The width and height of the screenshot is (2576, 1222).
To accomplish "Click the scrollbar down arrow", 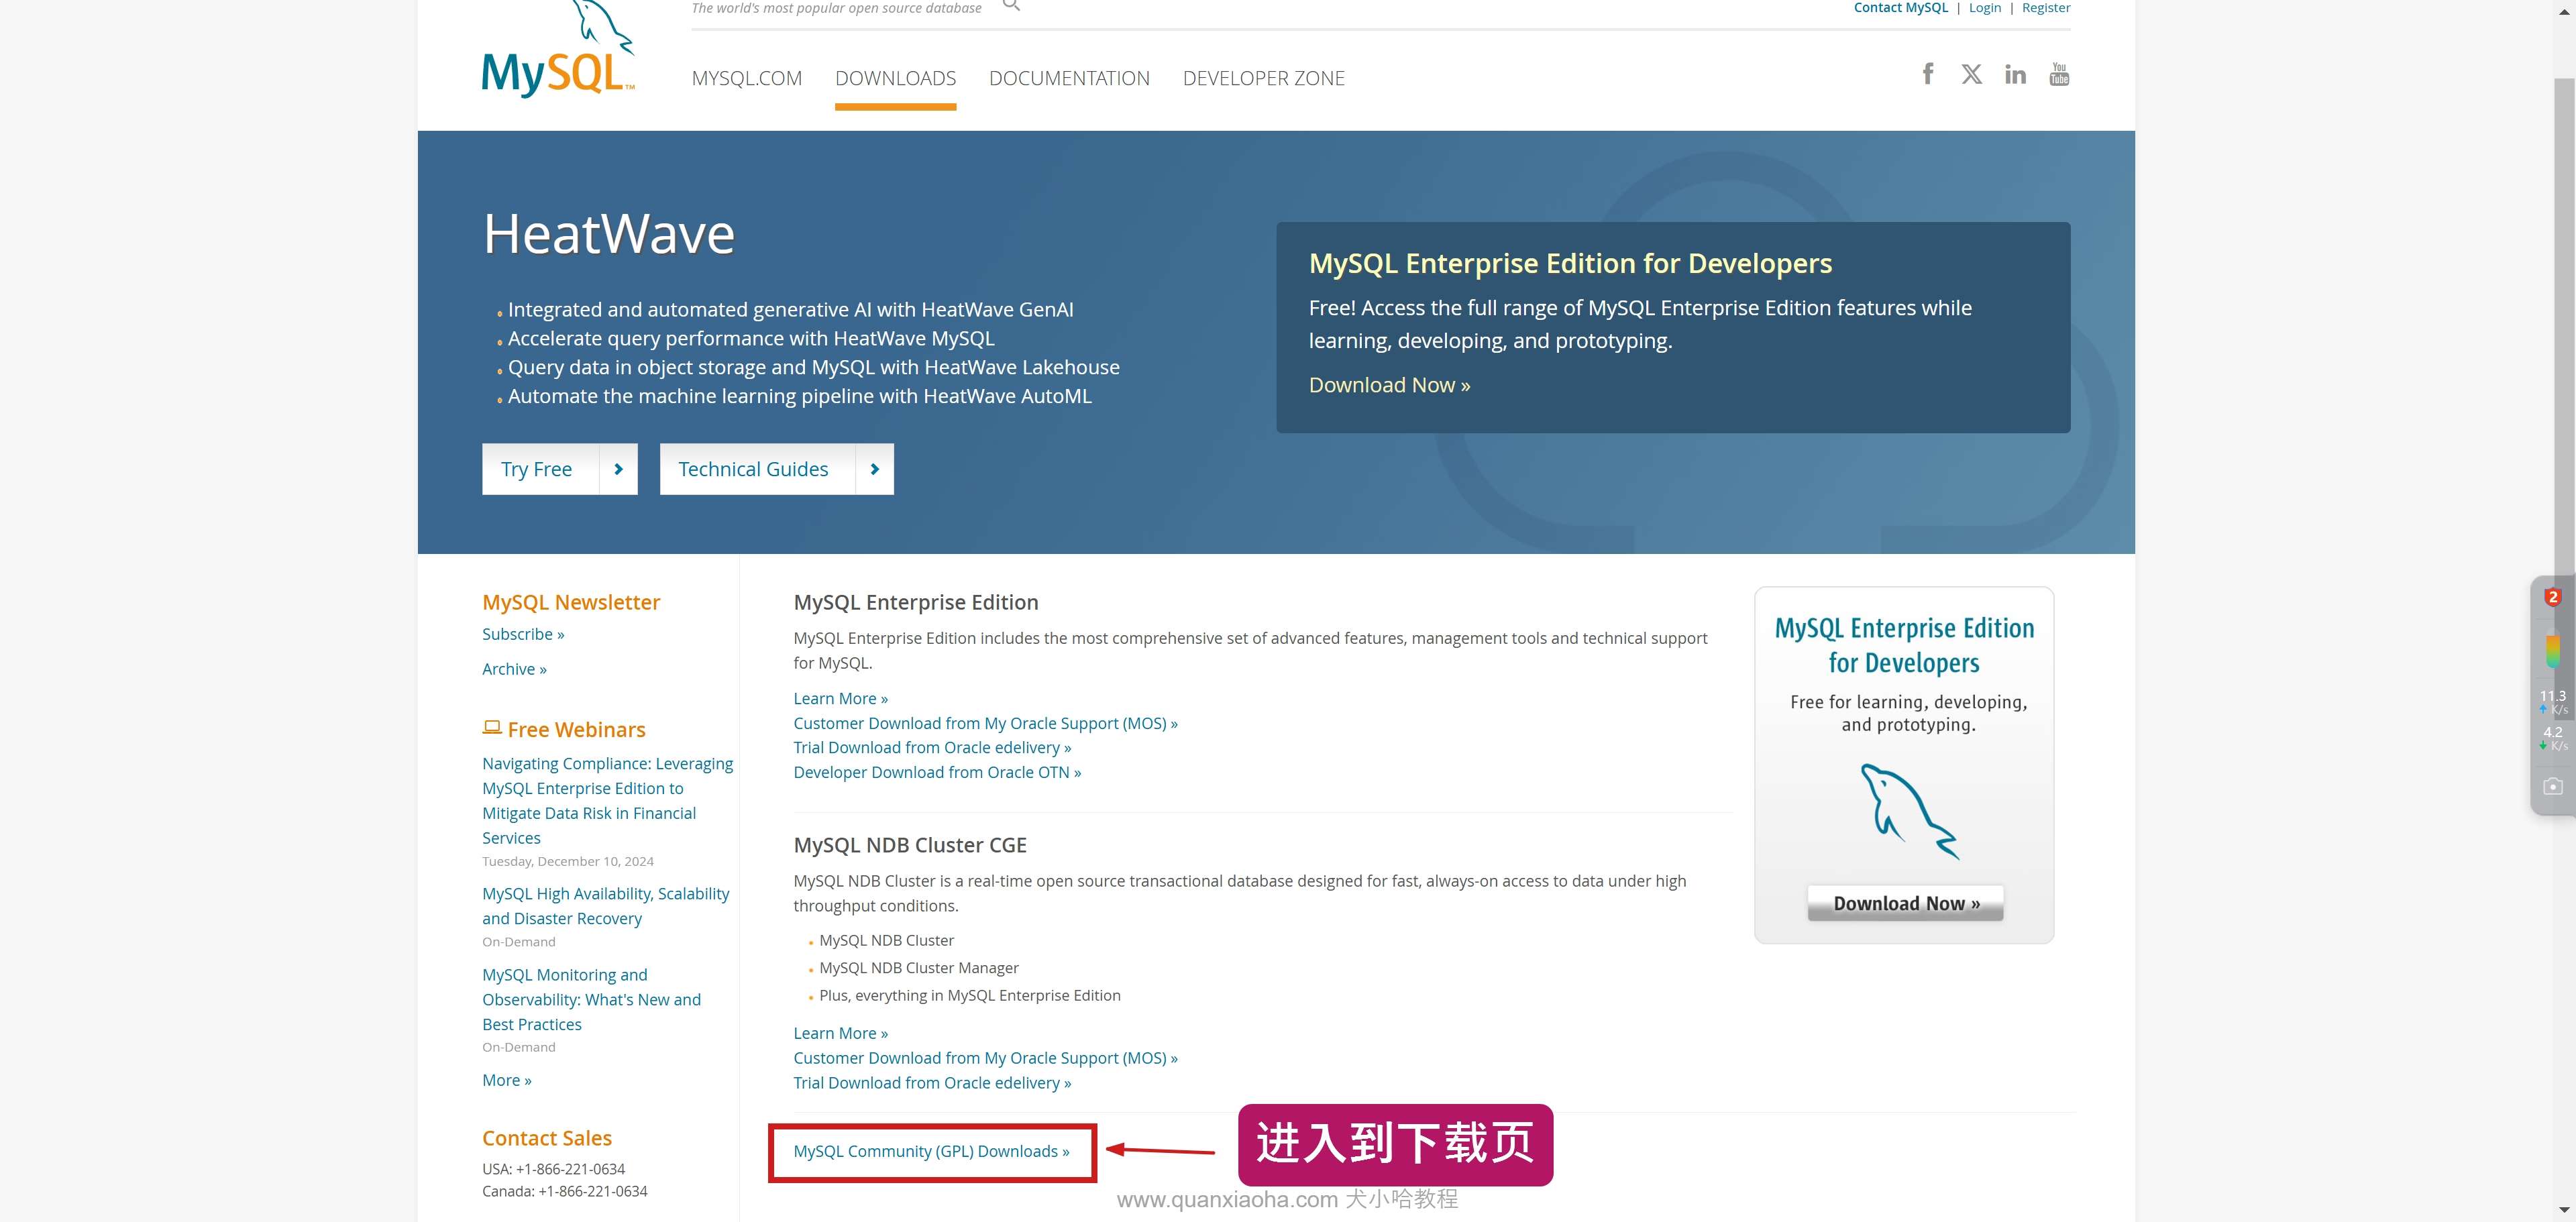I will [2565, 1211].
